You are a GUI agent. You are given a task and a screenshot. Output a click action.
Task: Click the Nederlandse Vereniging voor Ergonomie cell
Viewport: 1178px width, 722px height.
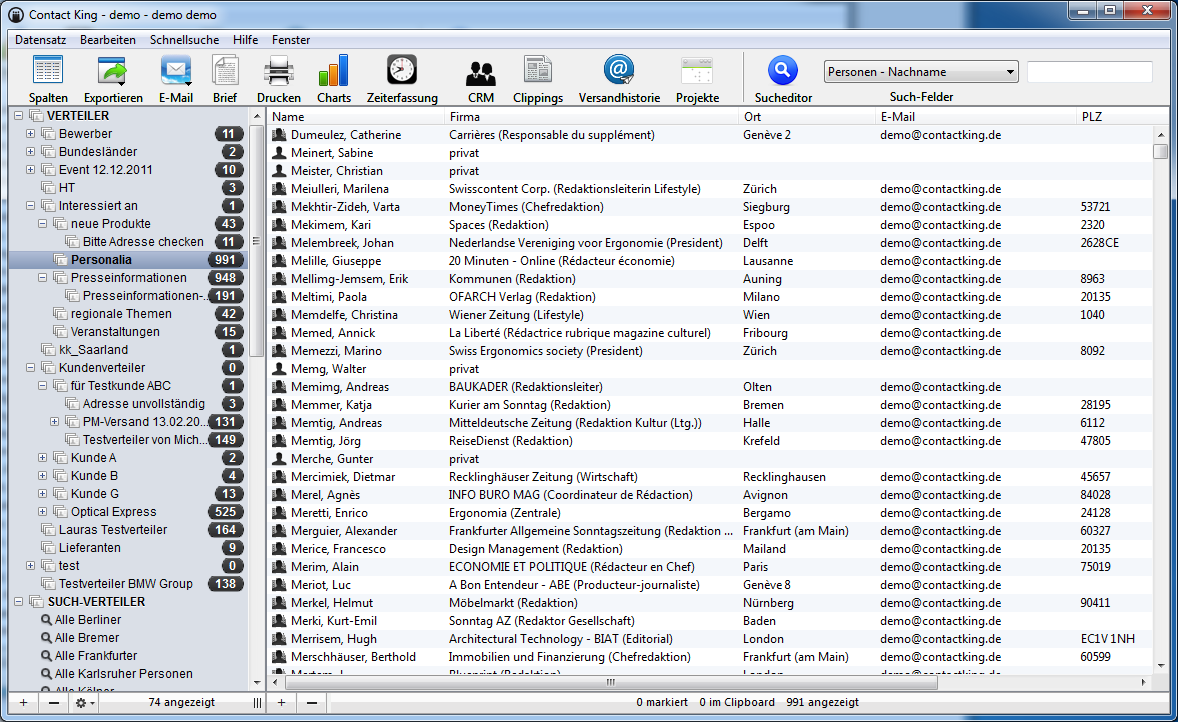(x=585, y=243)
